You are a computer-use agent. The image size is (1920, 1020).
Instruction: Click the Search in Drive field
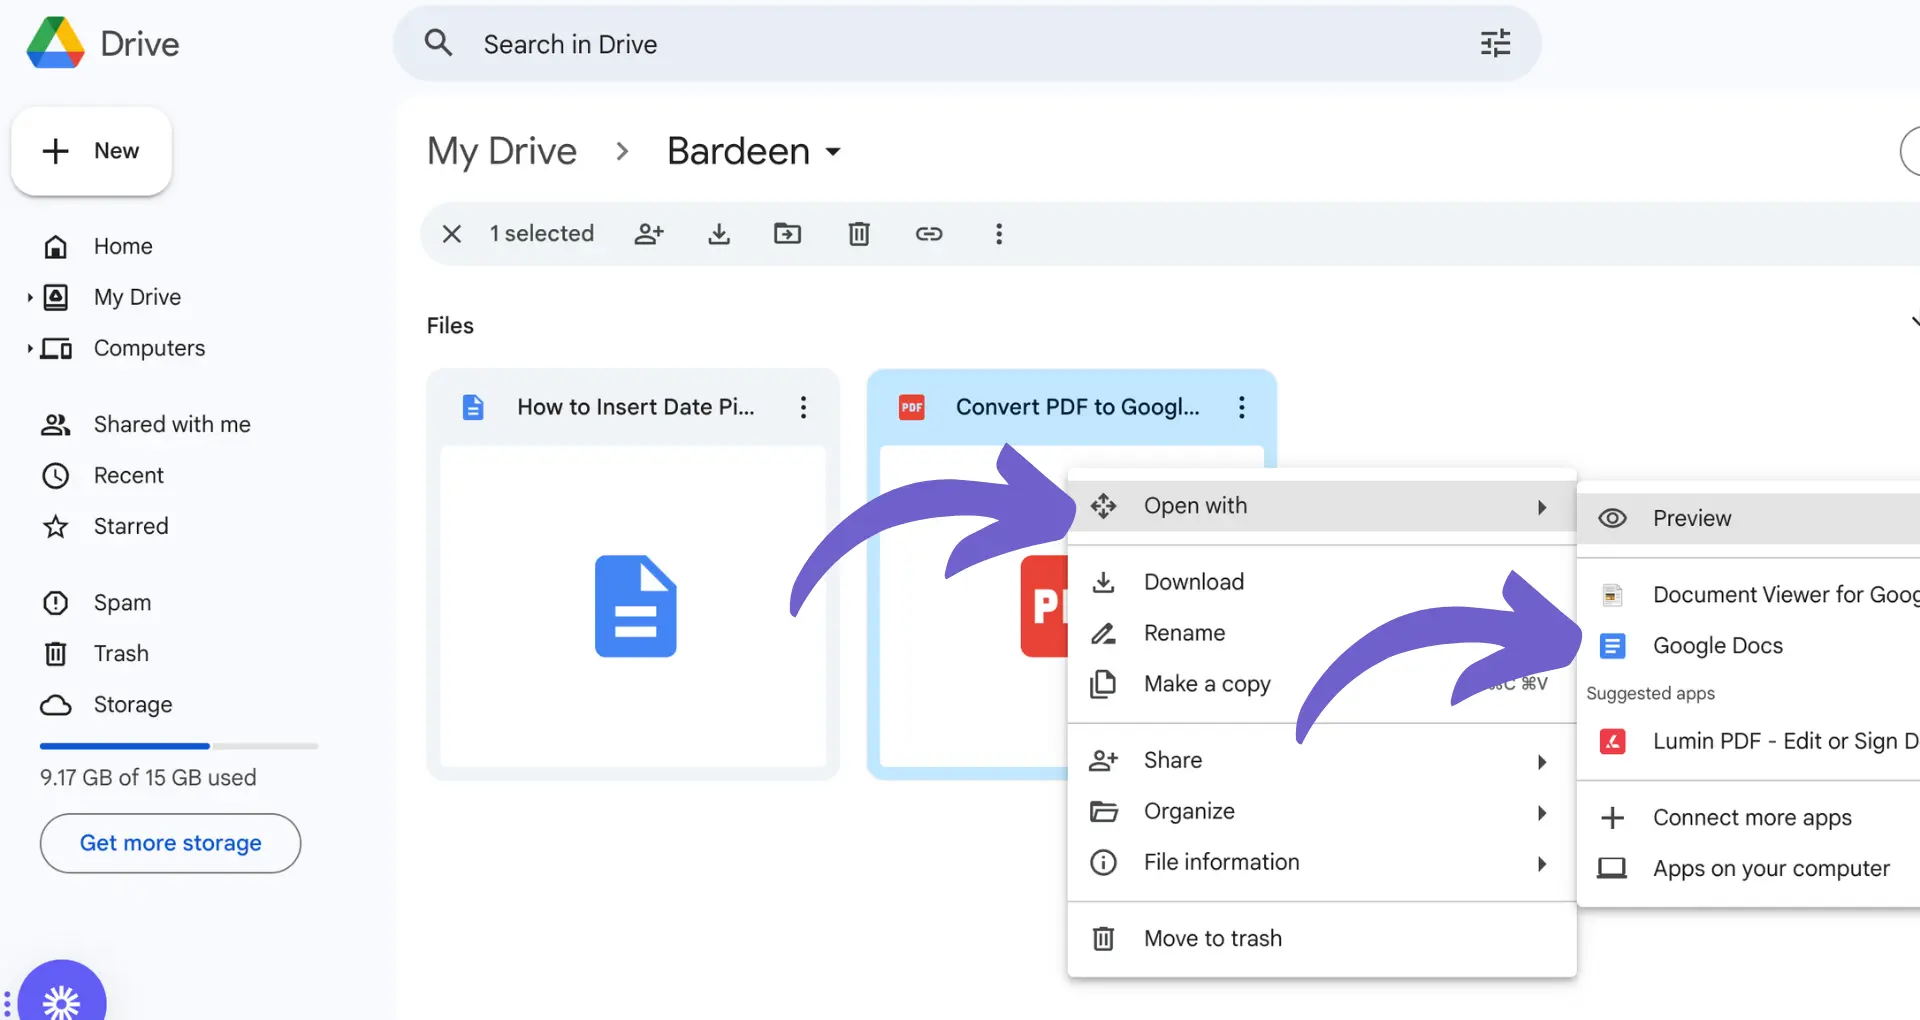[x=966, y=43]
